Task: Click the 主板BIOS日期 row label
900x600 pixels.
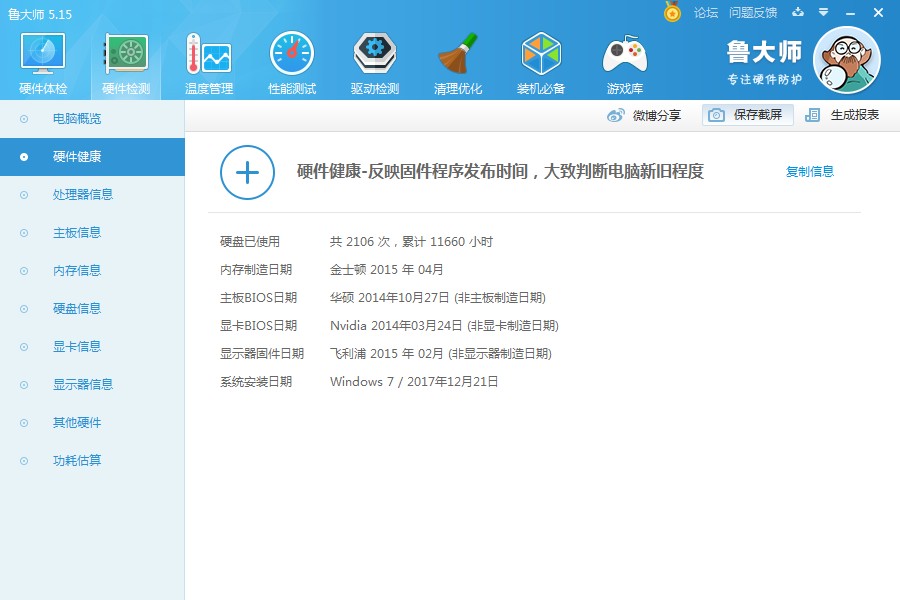Action: (258, 297)
